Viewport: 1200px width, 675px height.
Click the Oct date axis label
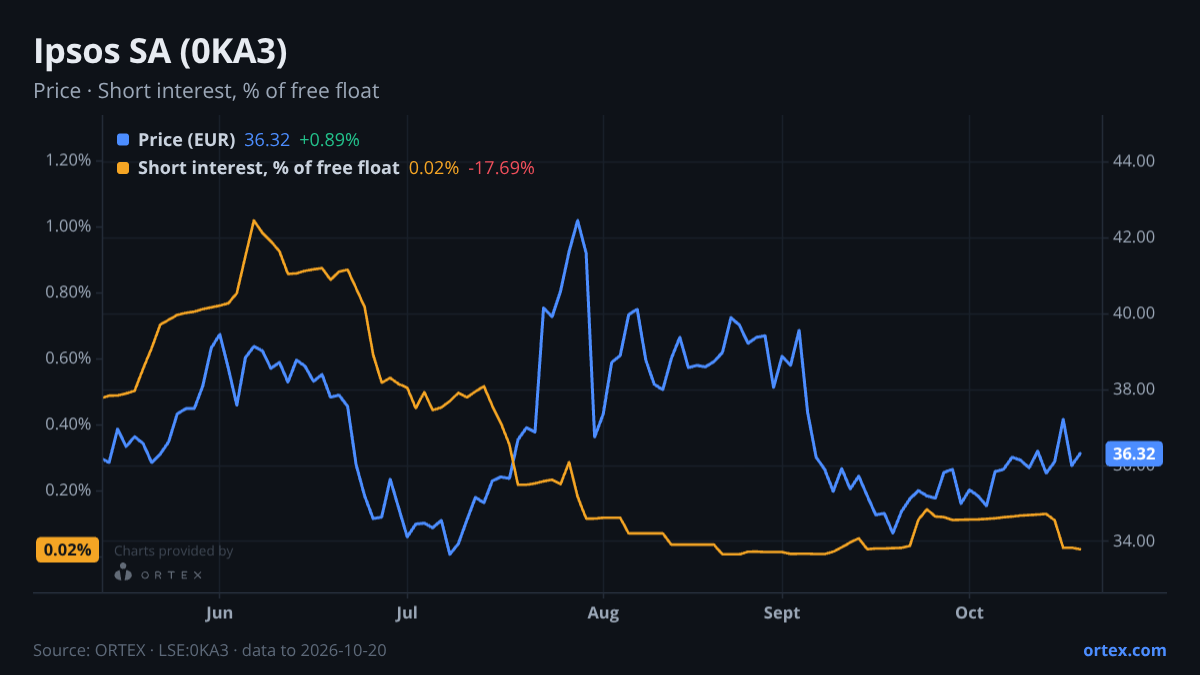click(969, 613)
